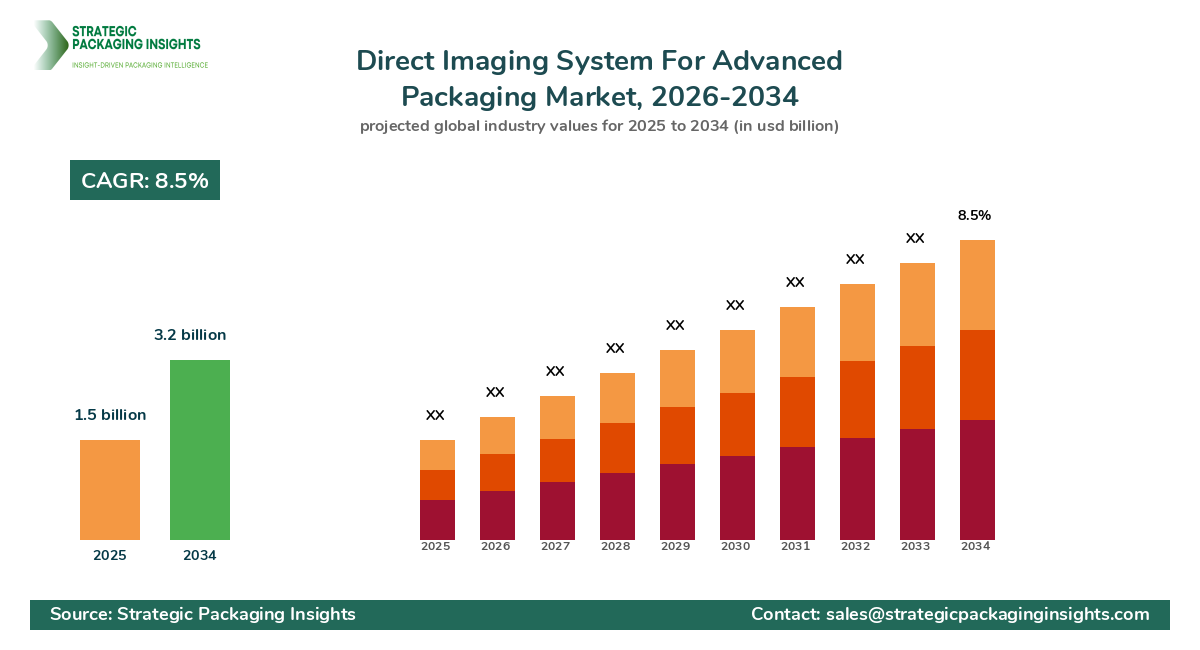This screenshot has width=1200, height=650.
Task: Select the green 2034 bar
Action: (201, 448)
